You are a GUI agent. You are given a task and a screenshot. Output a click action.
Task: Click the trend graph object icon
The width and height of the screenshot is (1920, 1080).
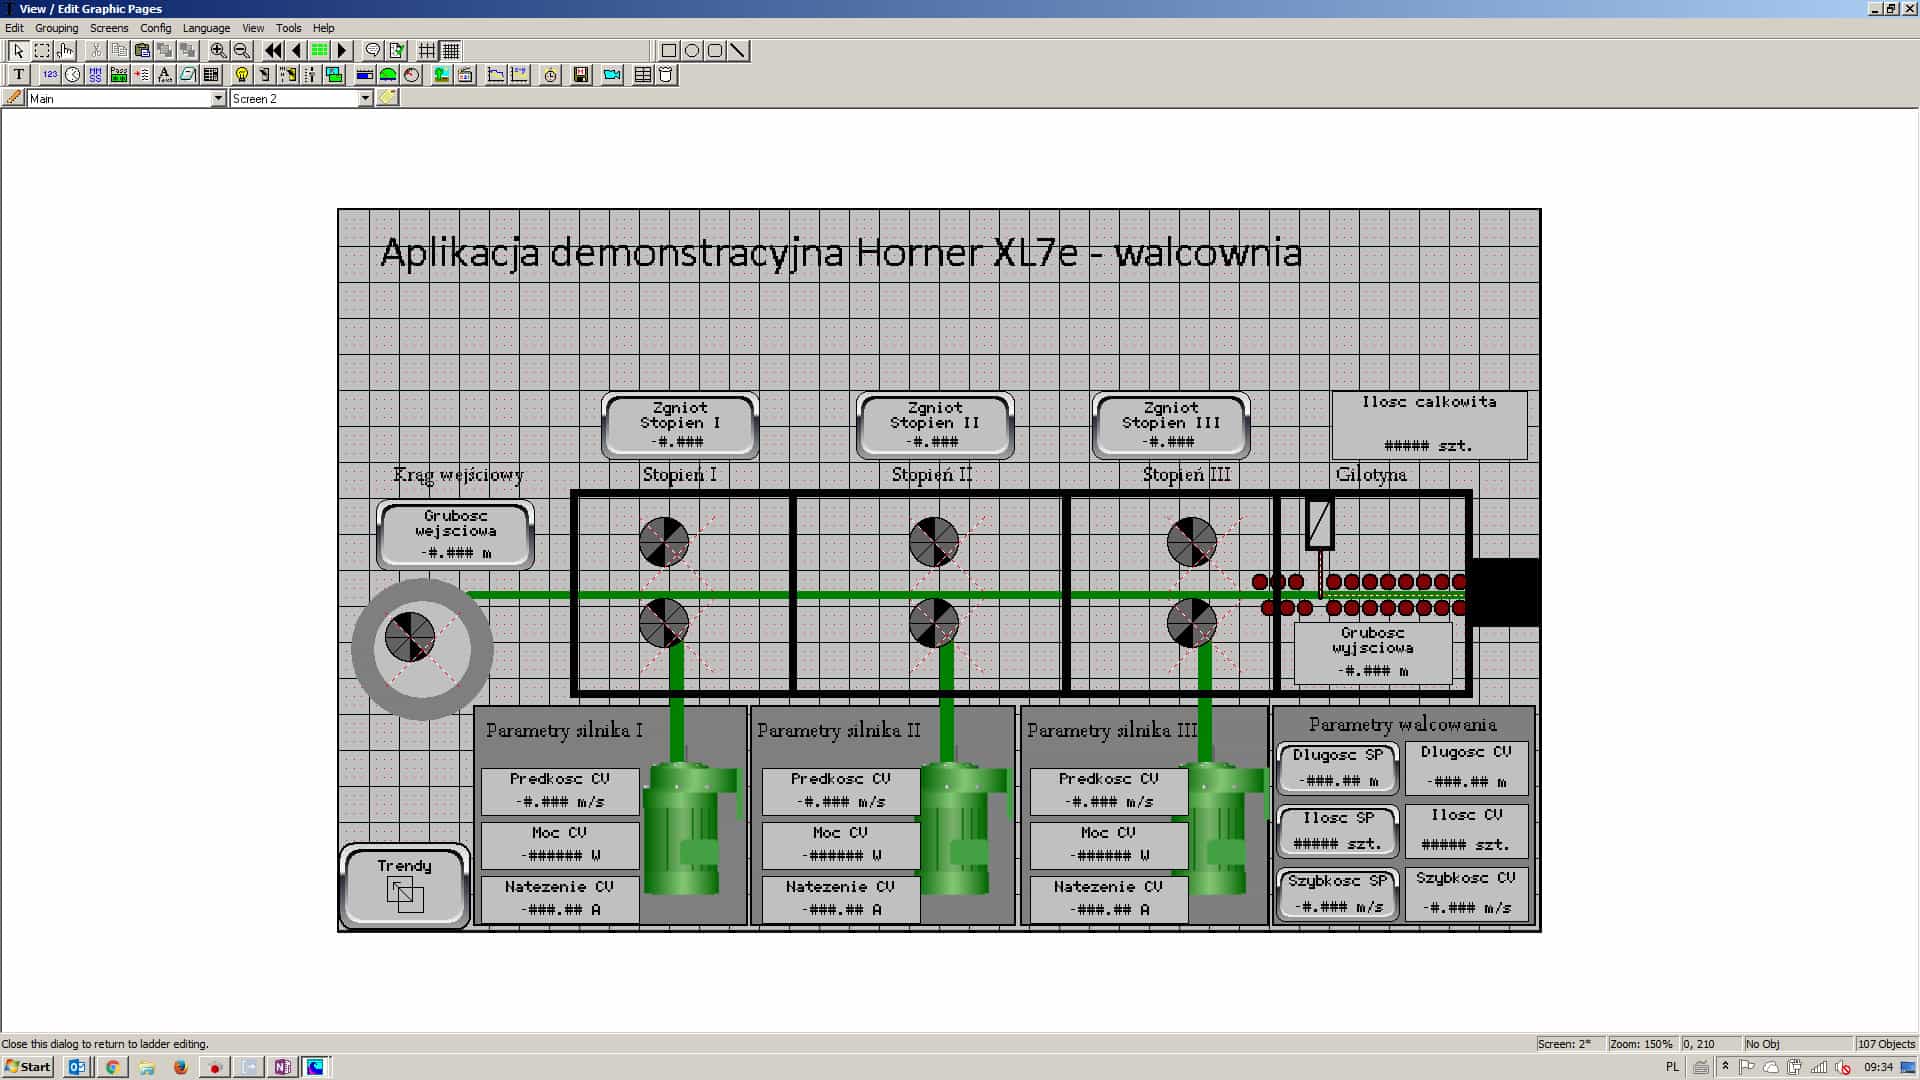(x=496, y=74)
